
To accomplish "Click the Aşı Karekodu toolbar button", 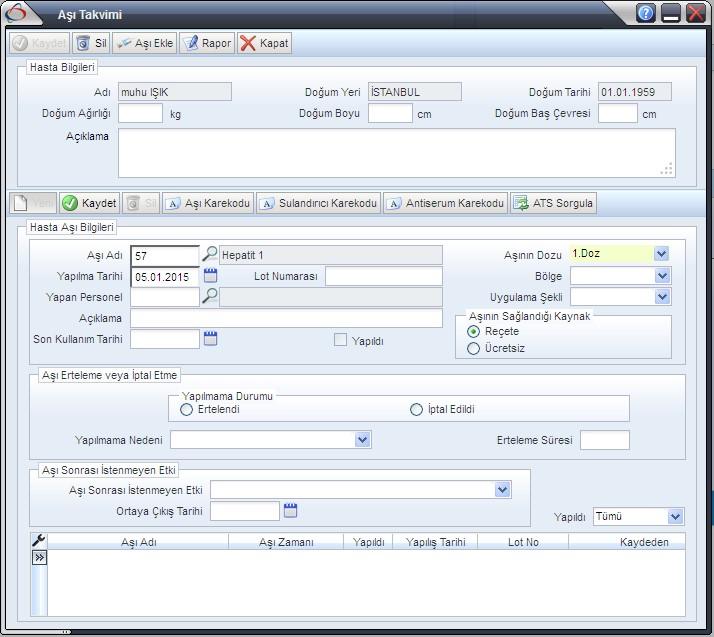I will 208,203.
